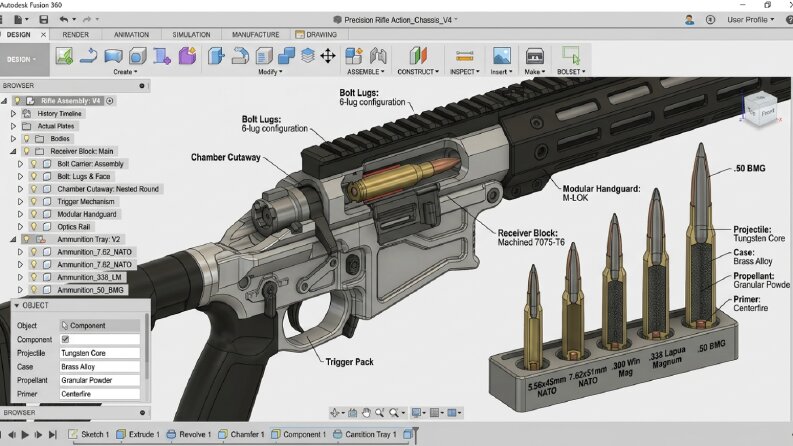This screenshot has width=793, height=446.
Task: Hide the Trigger Mechanism component
Action: (34, 201)
